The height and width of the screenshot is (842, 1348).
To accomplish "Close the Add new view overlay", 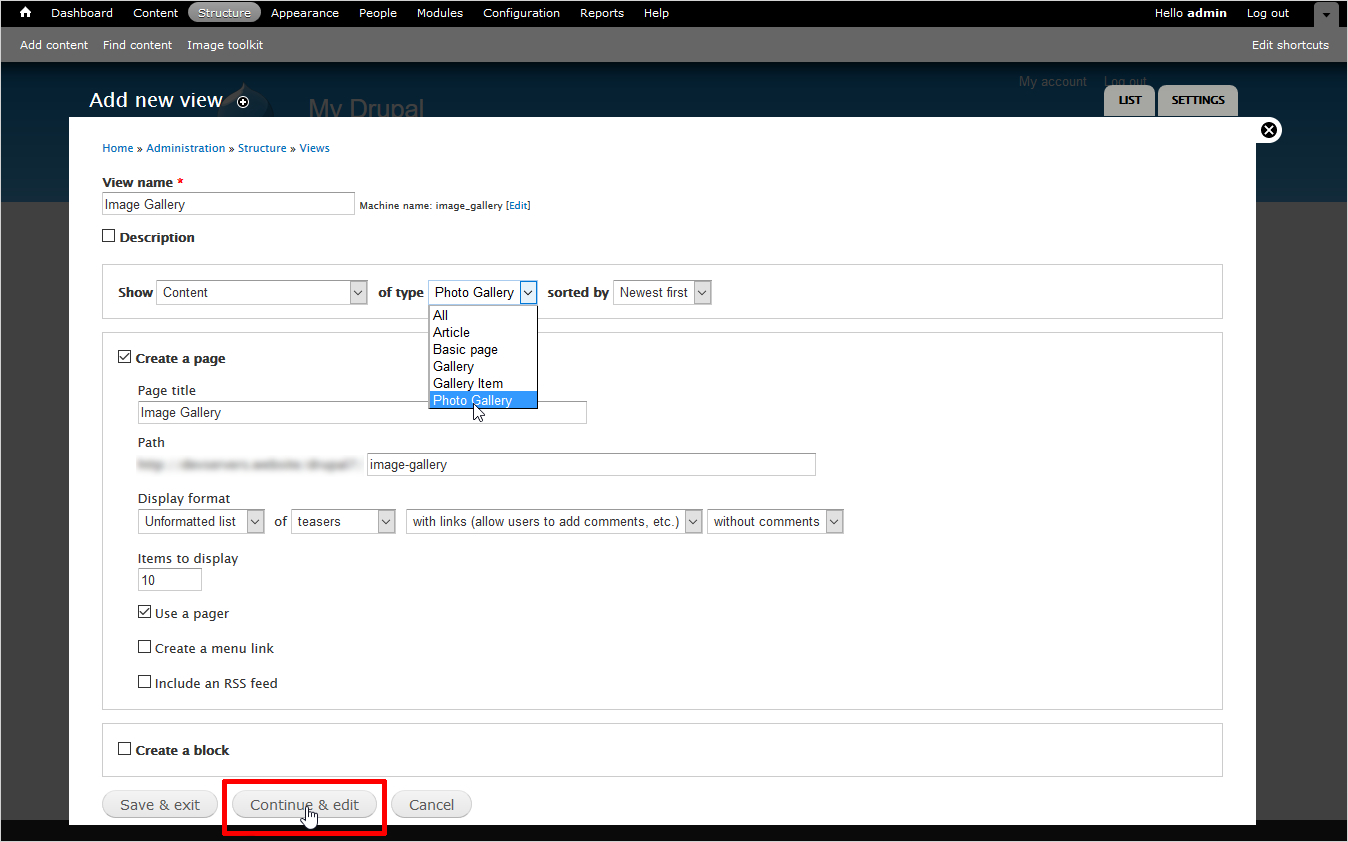I will [1268, 130].
